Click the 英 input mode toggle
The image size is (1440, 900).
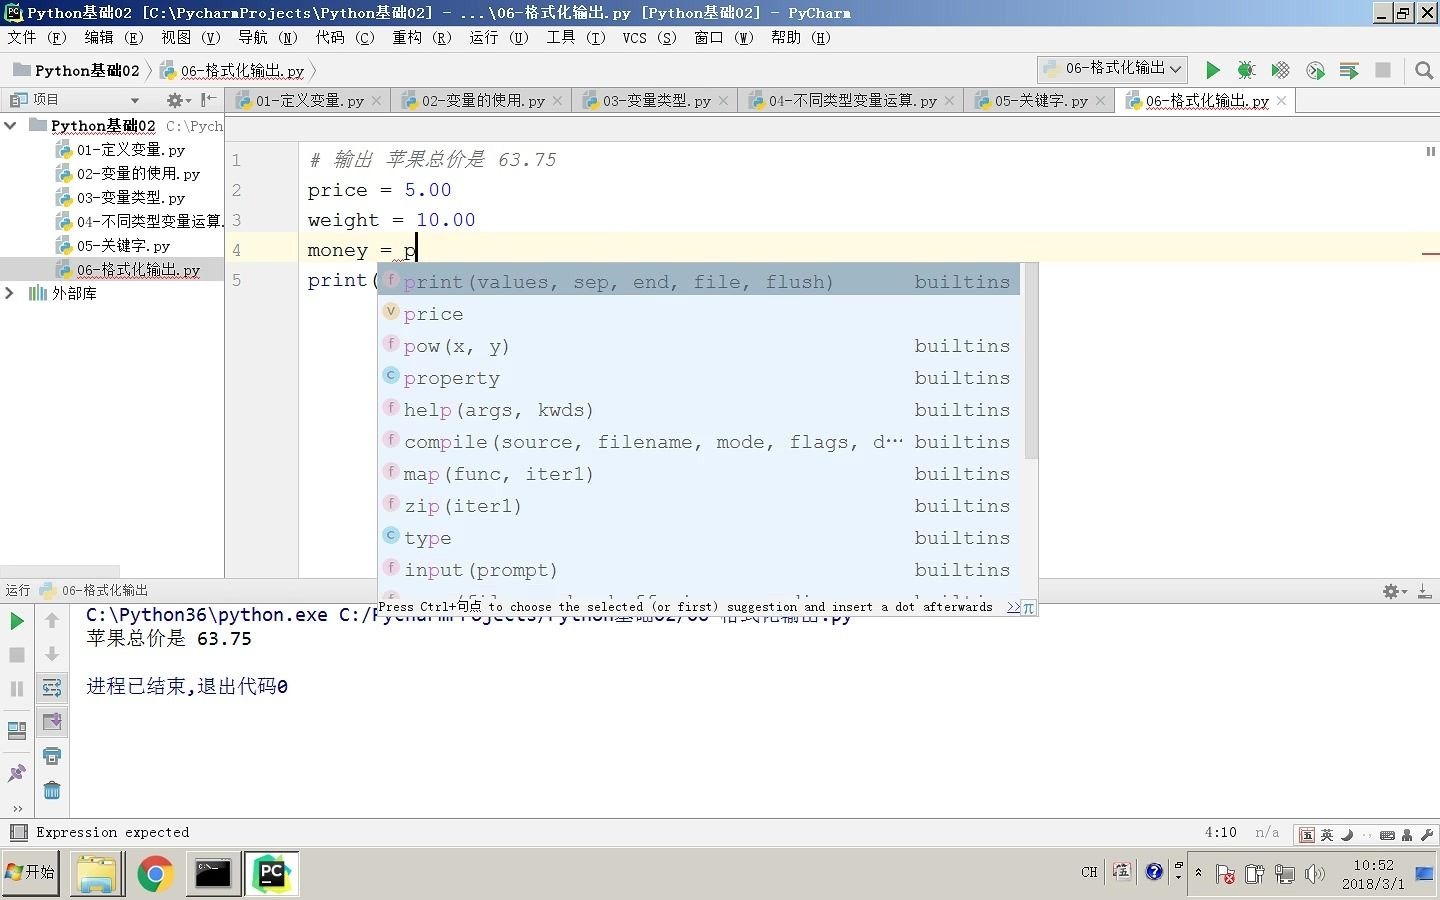[1327, 834]
